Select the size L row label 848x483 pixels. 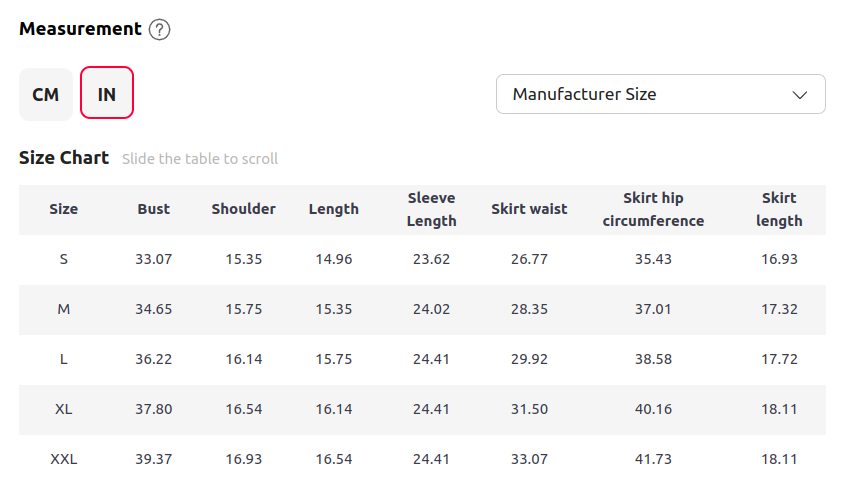64,359
